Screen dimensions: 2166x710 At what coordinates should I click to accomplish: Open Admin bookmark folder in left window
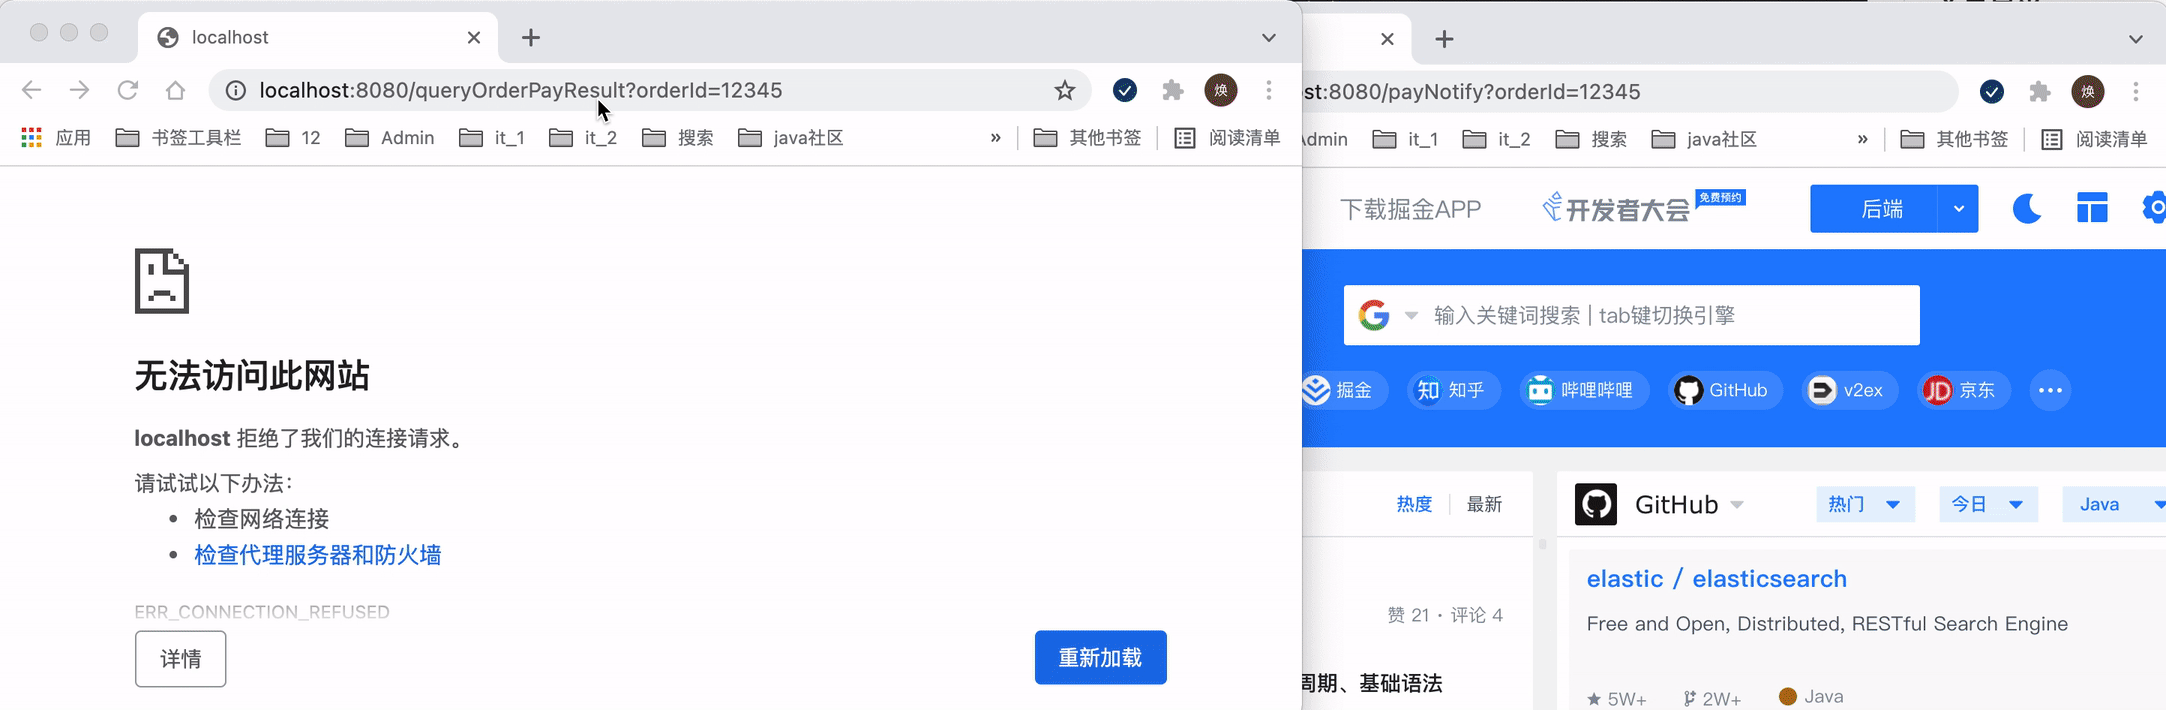[390, 138]
